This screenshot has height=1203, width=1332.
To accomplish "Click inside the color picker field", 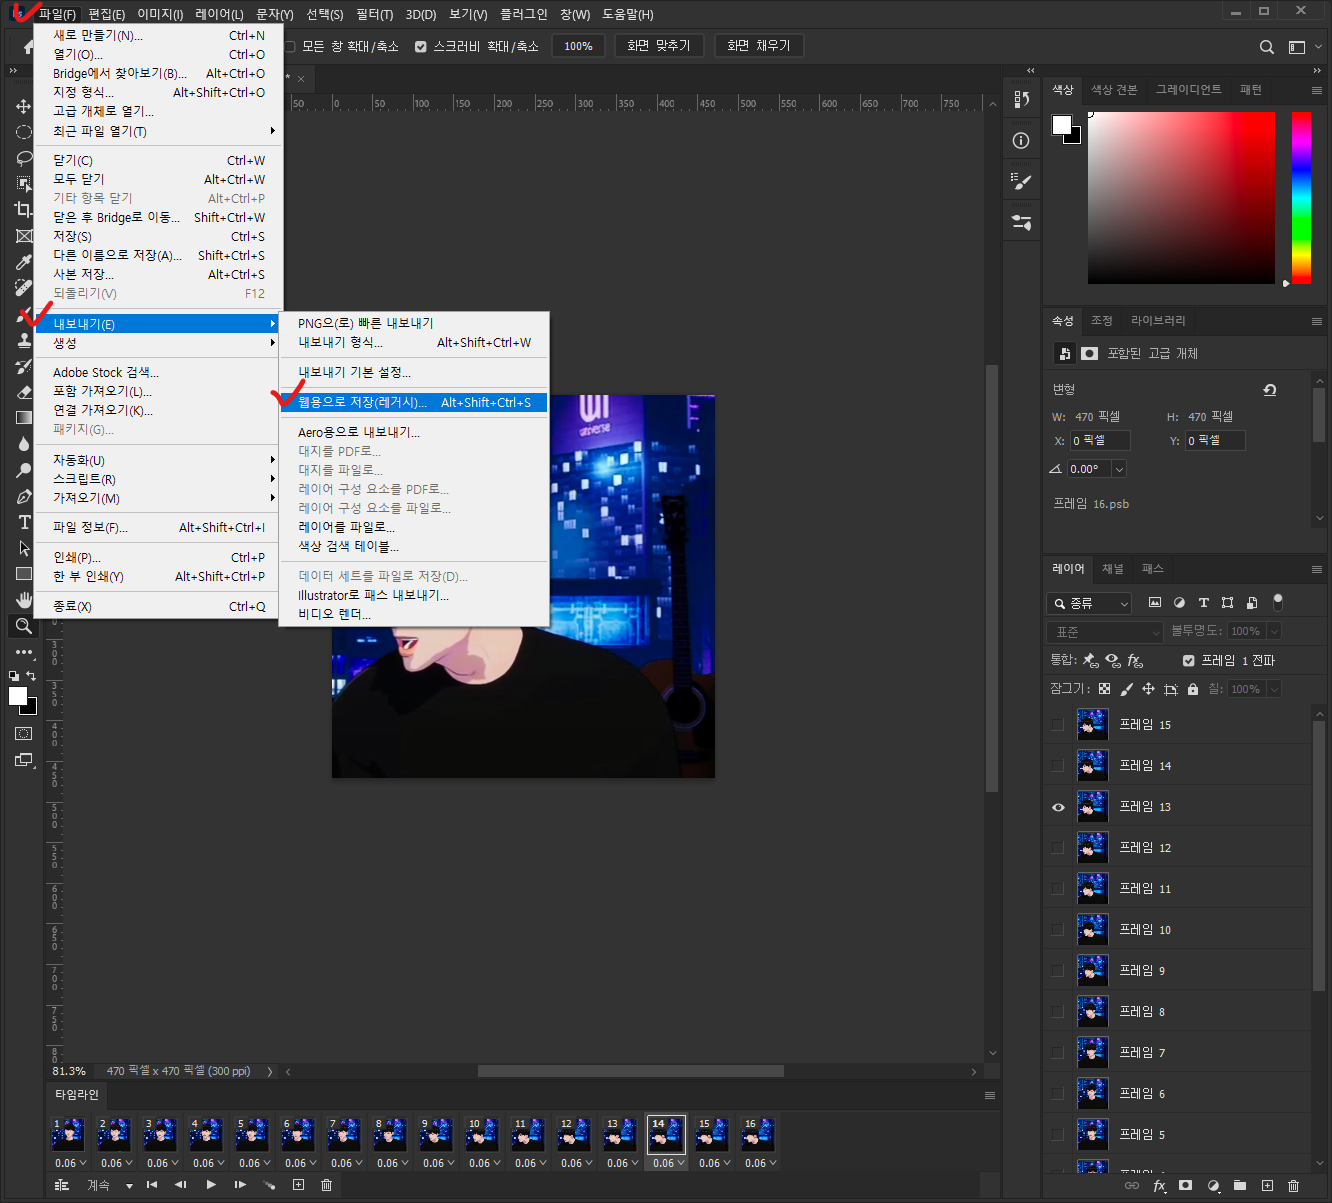I will (x=1181, y=198).
